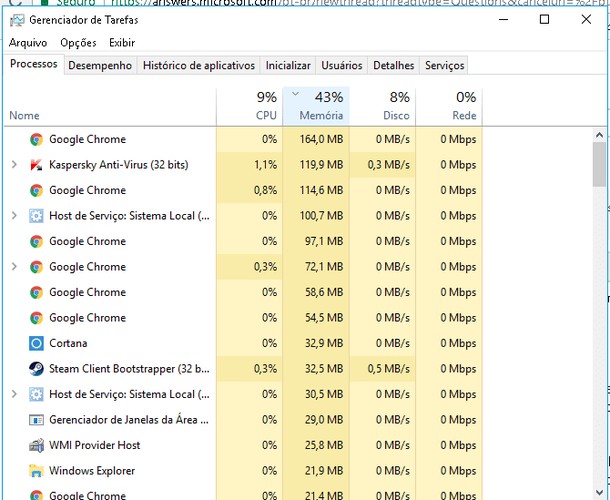The width and height of the screenshot is (610, 500).
Task: Click the Kaspersky Anti-Virus icon
Action: point(36,165)
